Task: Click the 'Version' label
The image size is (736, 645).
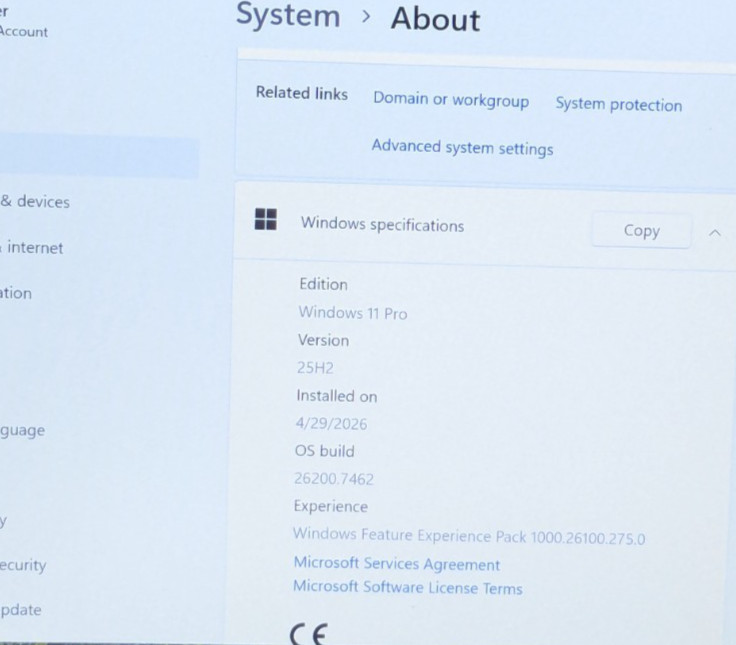Action: point(323,340)
